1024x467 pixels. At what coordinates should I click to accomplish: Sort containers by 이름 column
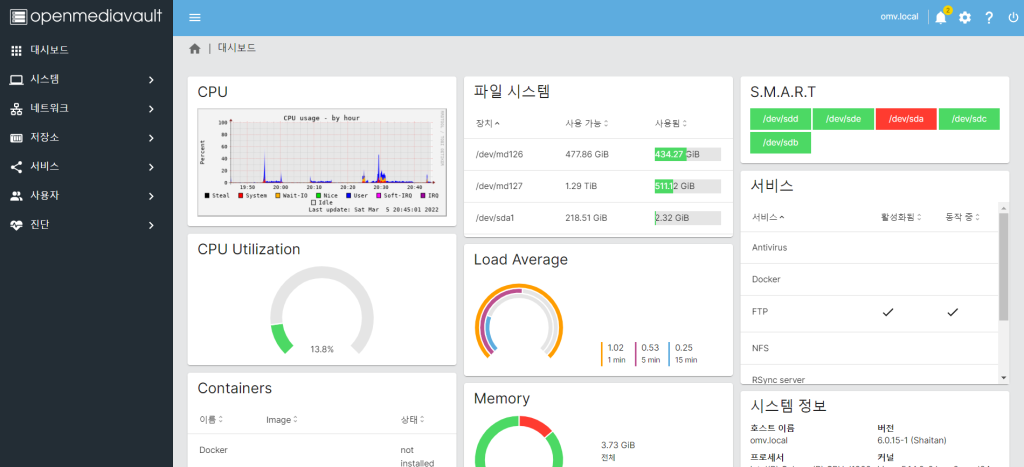click(x=211, y=419)
